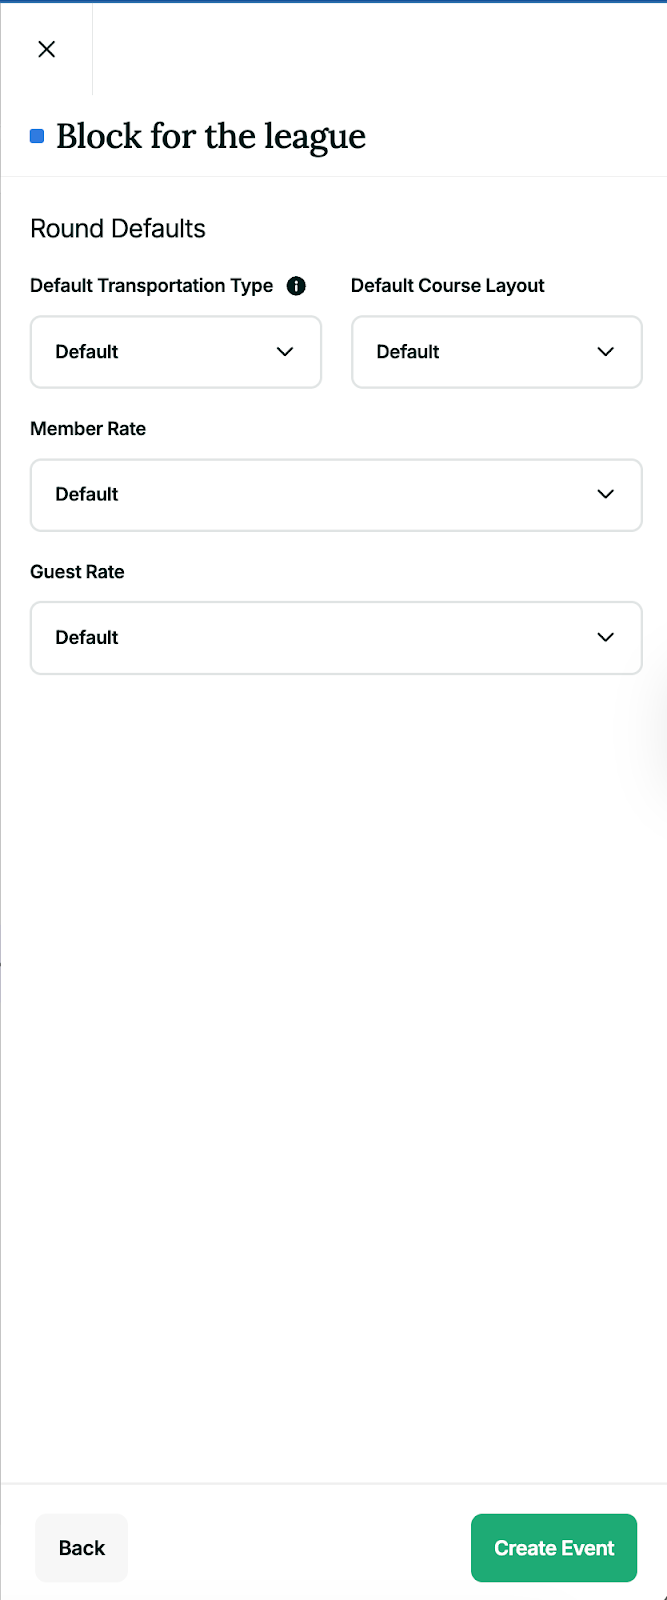Click the chevron arrow in Member Rate field
The height and width of the screenshot is (1600, 667).
(605, 494)
